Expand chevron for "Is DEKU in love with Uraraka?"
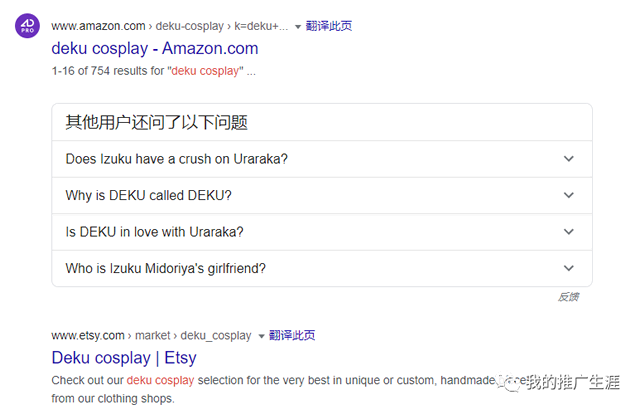Screen dimensions: 640x409 point(569,232)
